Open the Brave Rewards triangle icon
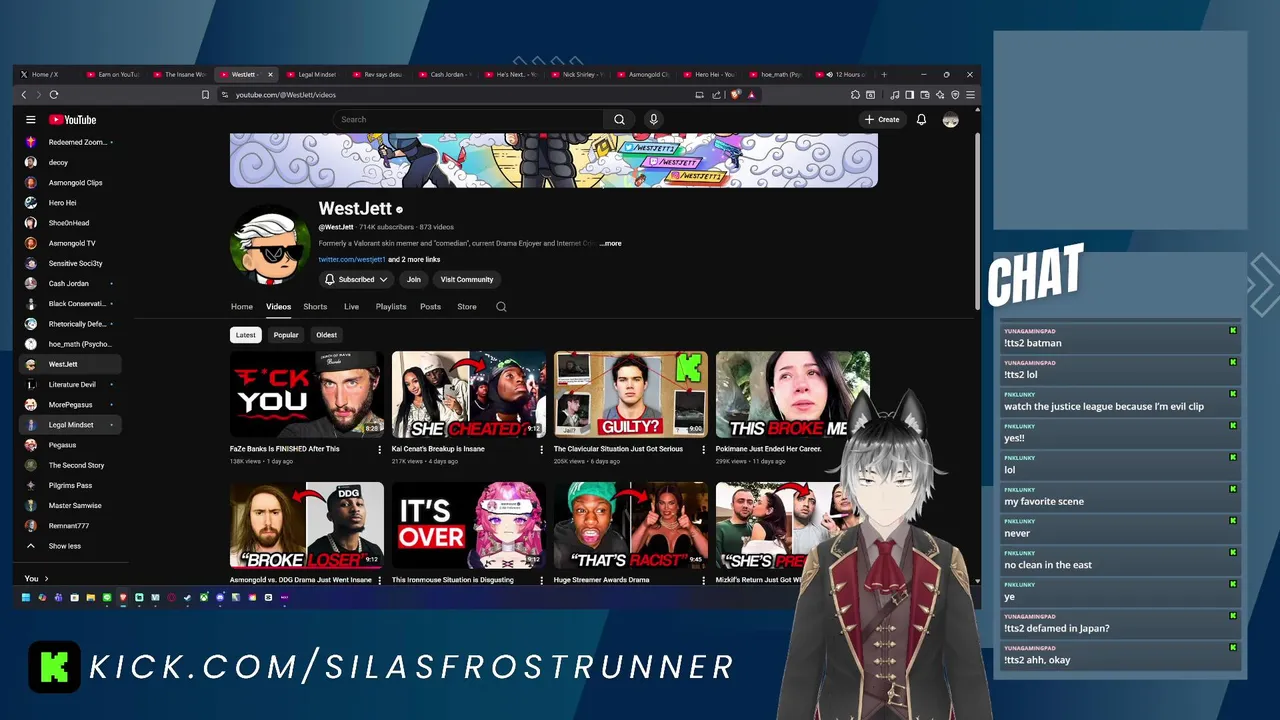The image size is (1280, 720). [751, 95]
